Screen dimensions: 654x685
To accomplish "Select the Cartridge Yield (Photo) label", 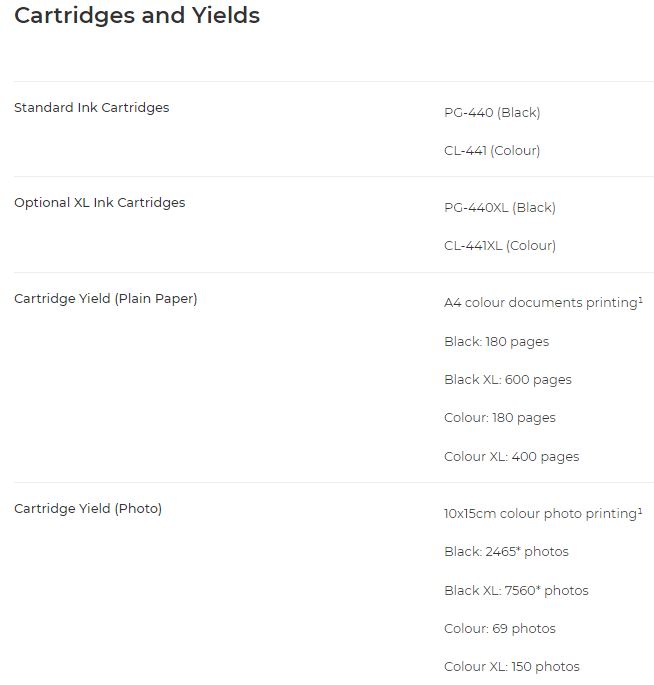I will click(x=88, y=509).
